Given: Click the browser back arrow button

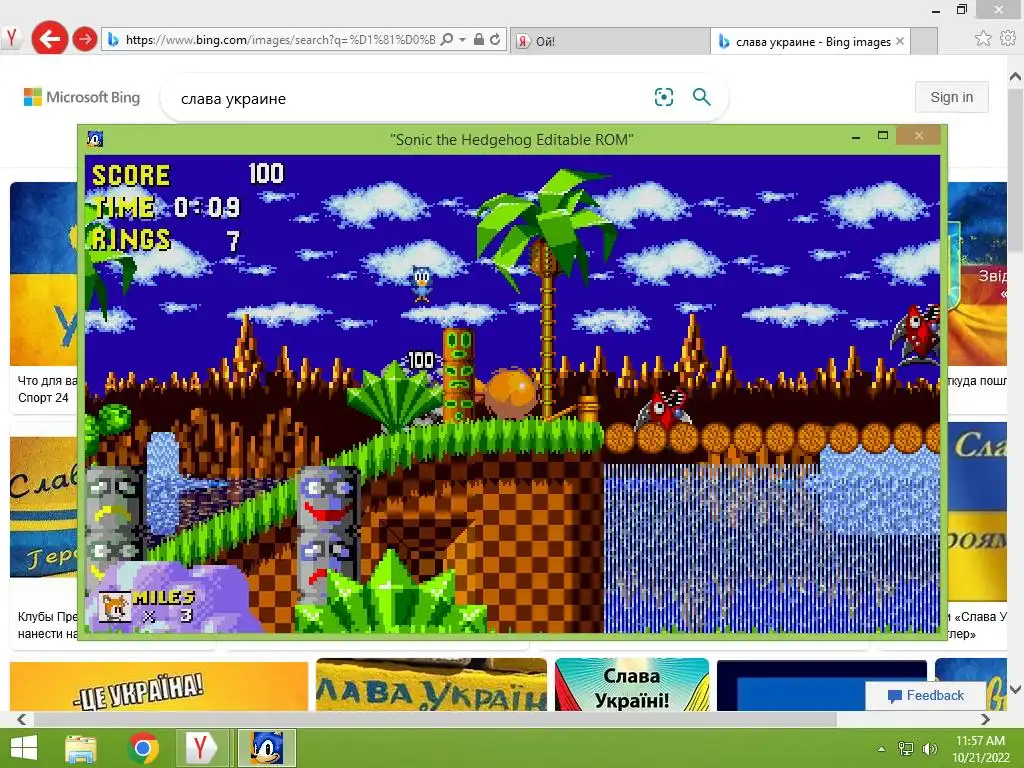Looking at the screenshot, I should point(50,39).
